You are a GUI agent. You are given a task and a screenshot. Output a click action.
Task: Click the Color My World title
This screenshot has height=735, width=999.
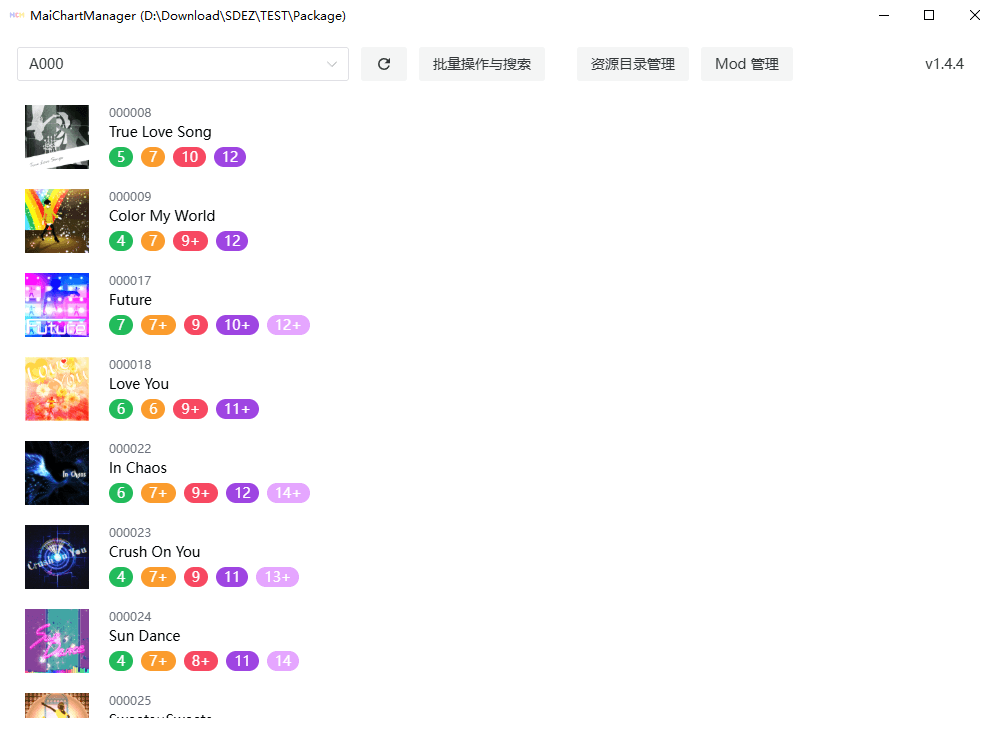(x=162, y=216)
